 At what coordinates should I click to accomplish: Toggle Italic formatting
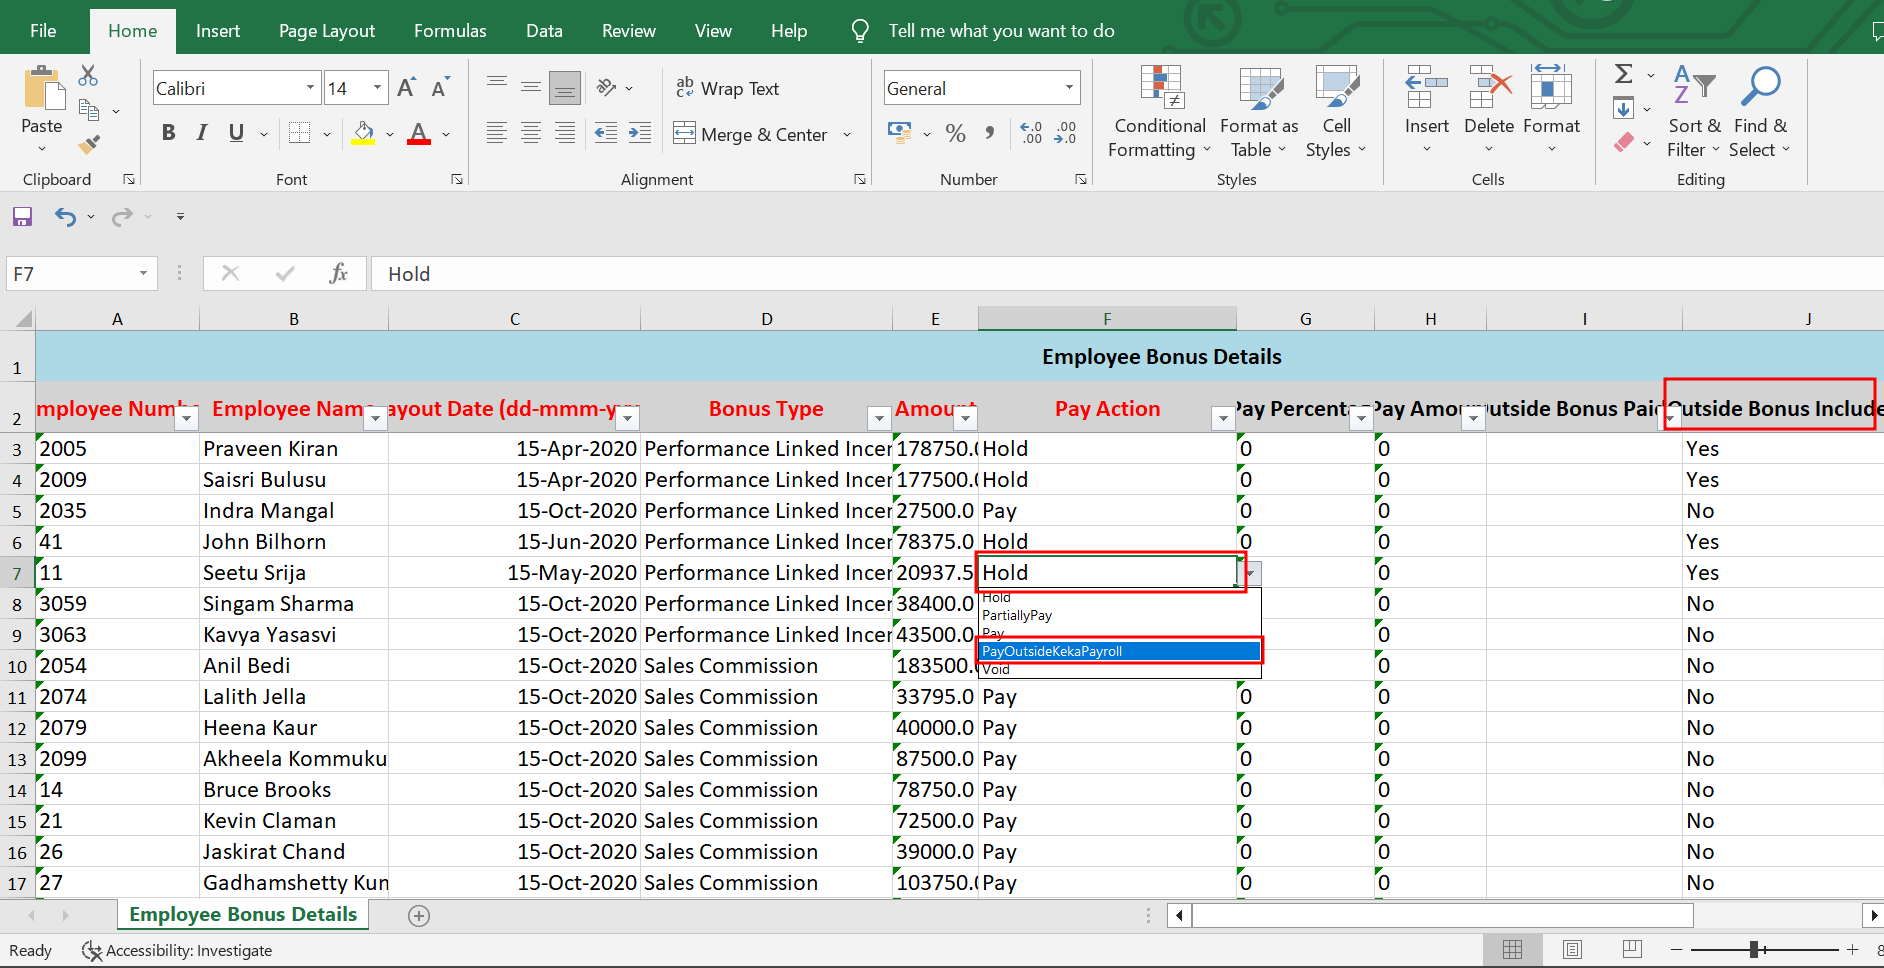(x=202, y=133)
